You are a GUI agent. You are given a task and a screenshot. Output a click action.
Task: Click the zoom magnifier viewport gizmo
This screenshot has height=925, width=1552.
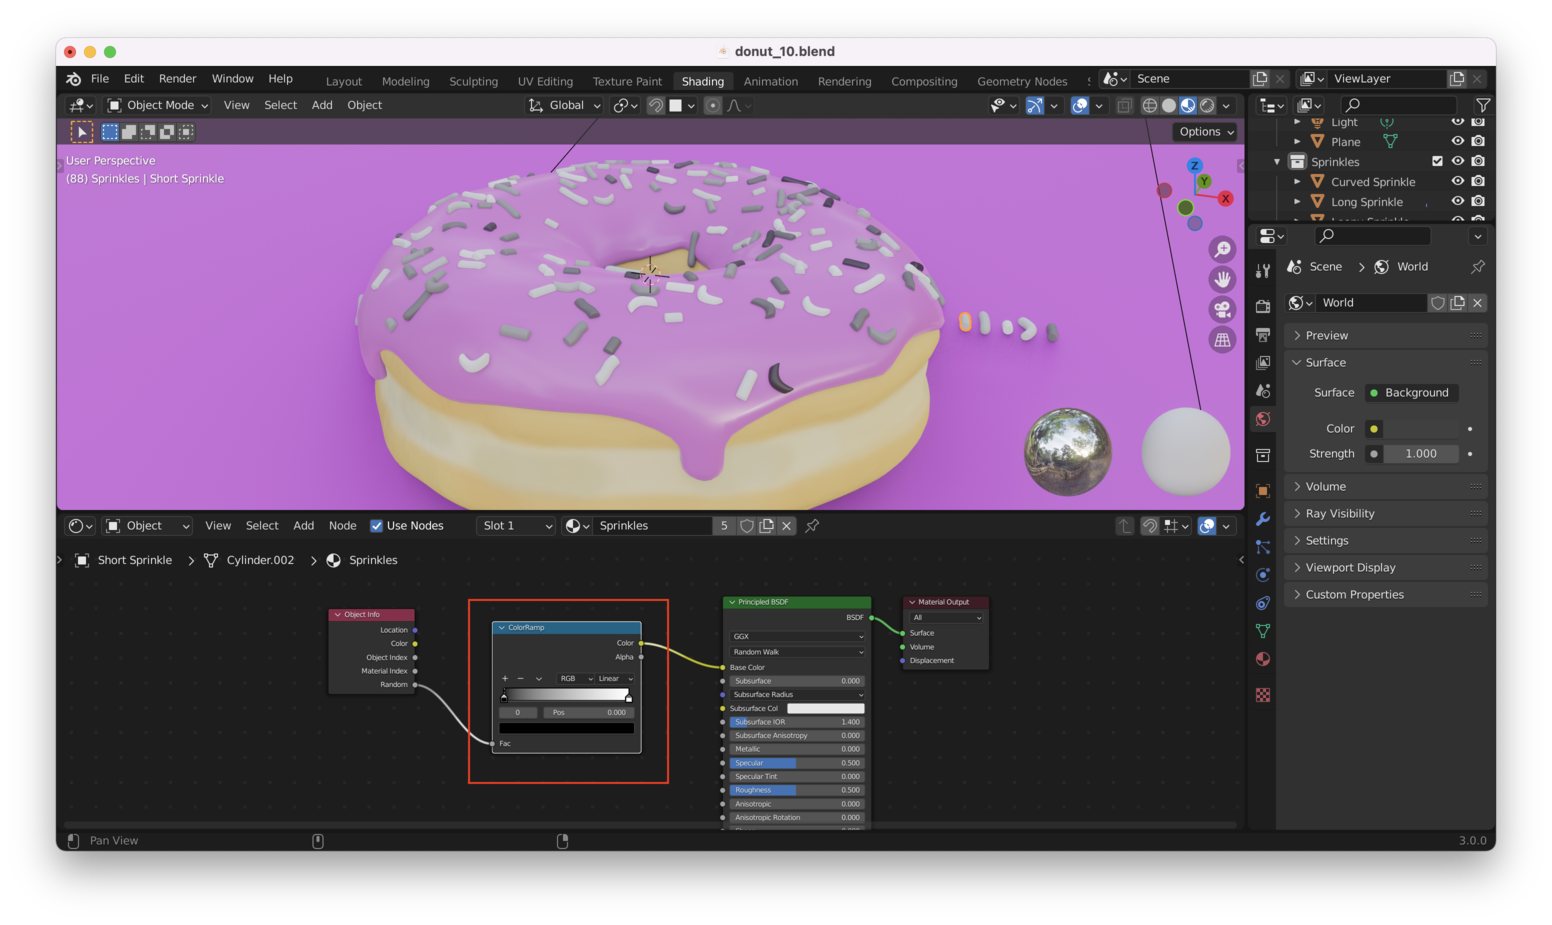coord(1222,249)
